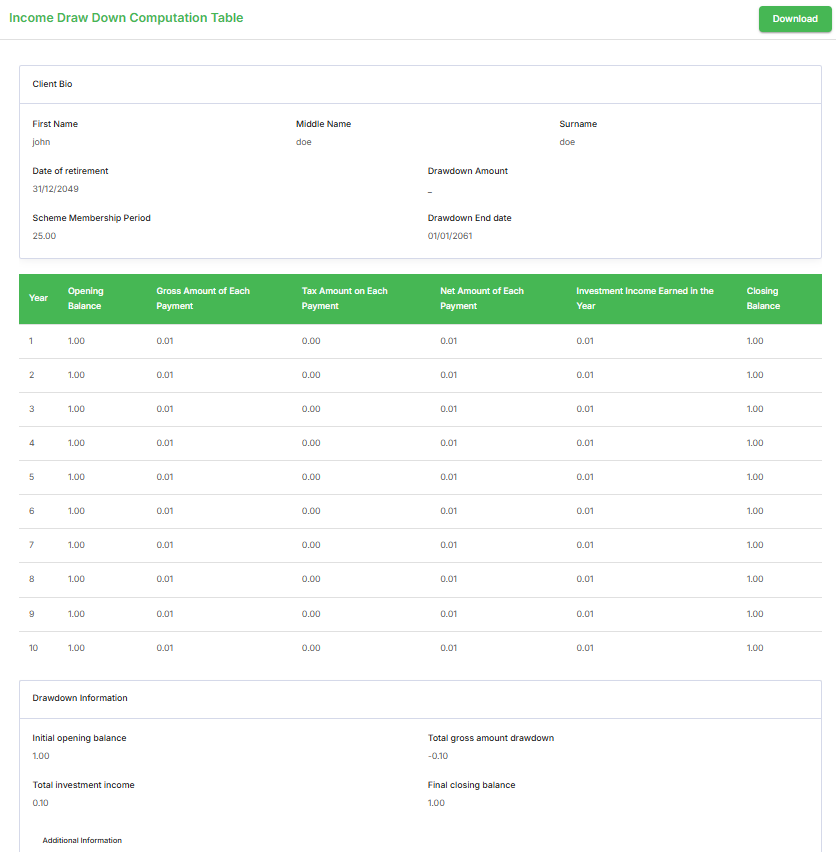Click the year 1 row number
836x852 pixels.
click(x=31, y=341)
